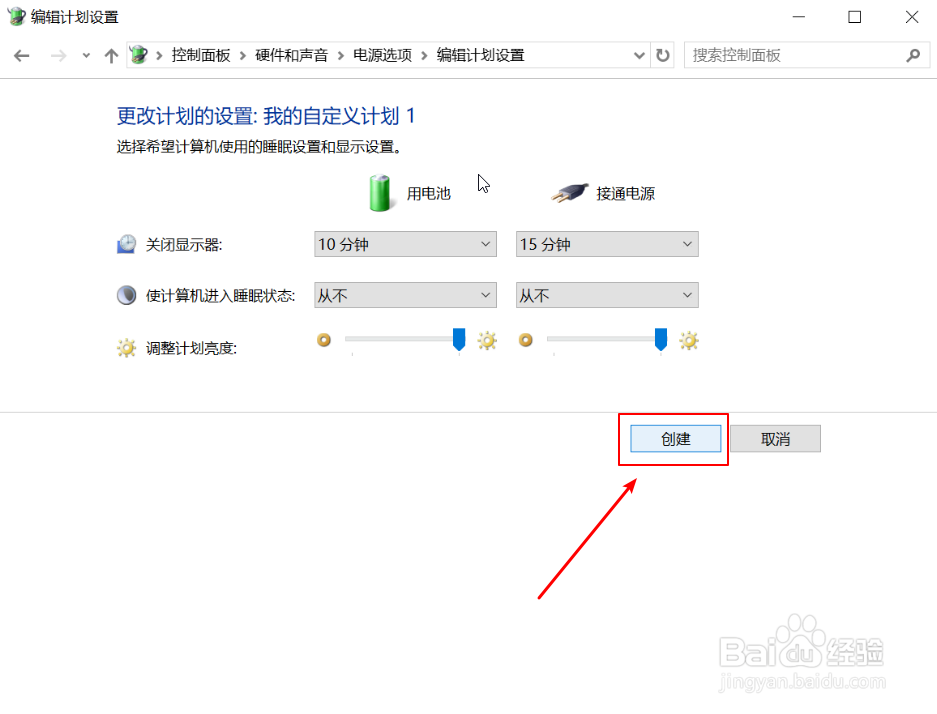Click the brightness sun icon beside 调整计划亮度
This screenshot has width=937, height=714.
click(x=126, y=346)
